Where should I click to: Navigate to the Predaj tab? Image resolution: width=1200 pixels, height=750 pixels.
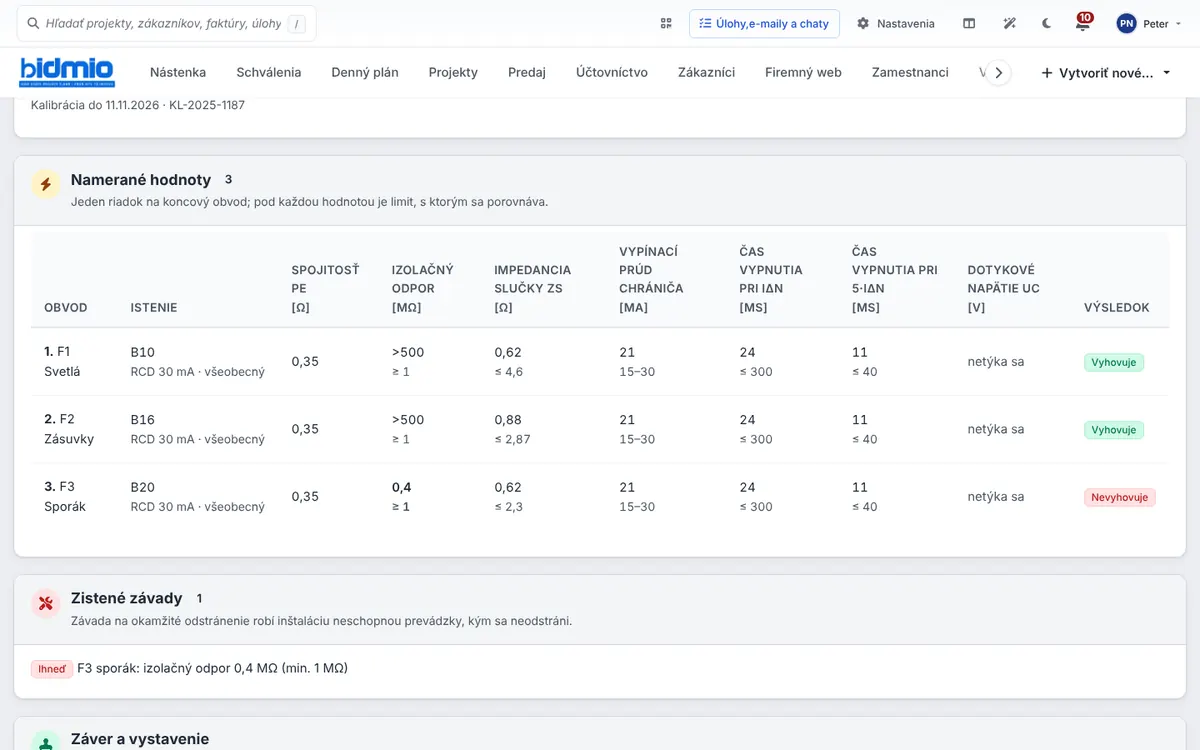[527, 72]
